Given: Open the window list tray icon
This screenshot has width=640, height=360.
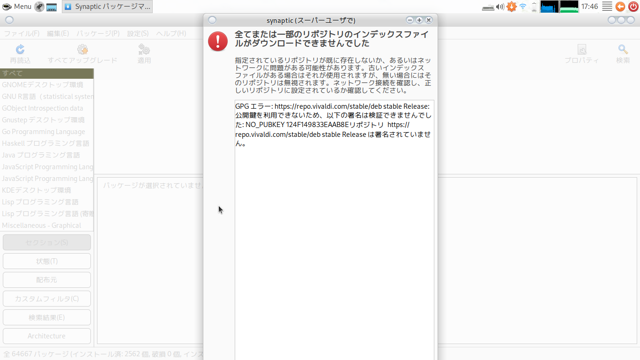Looking at the screenshot, I should 607,7.
